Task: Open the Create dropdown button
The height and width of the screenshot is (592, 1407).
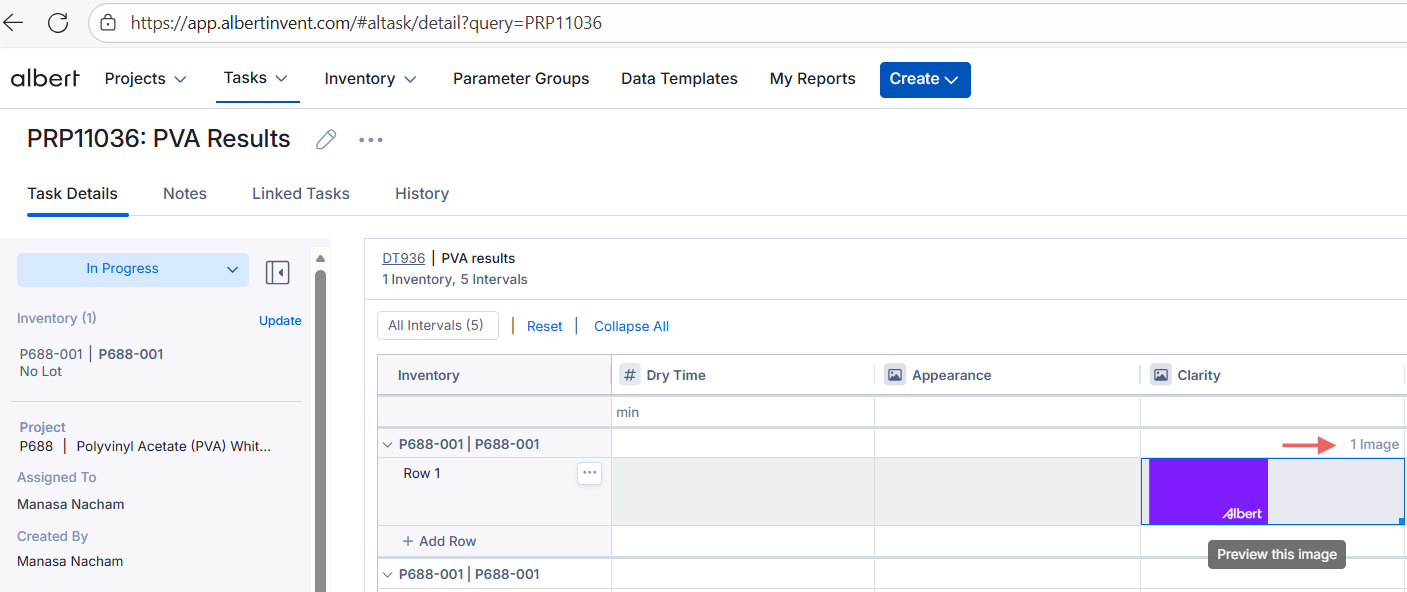Action: (x=924, y=80)
